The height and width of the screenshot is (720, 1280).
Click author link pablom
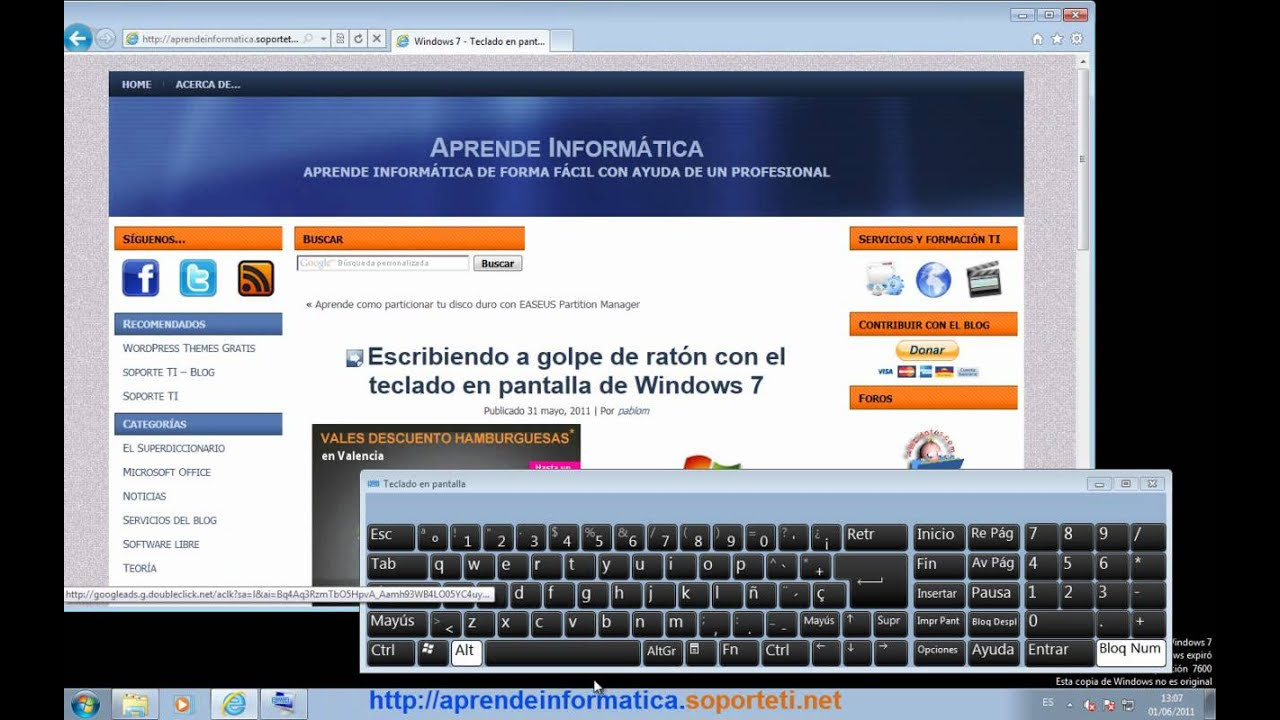point(633,411)
